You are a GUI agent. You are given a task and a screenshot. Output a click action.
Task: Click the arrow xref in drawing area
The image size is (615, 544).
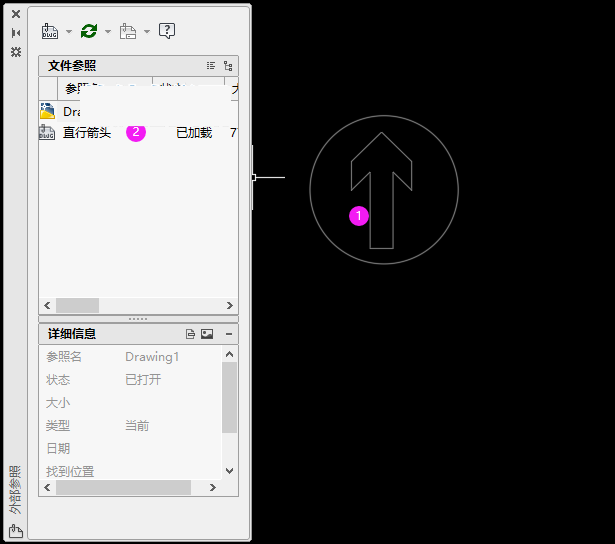[384, 190]
